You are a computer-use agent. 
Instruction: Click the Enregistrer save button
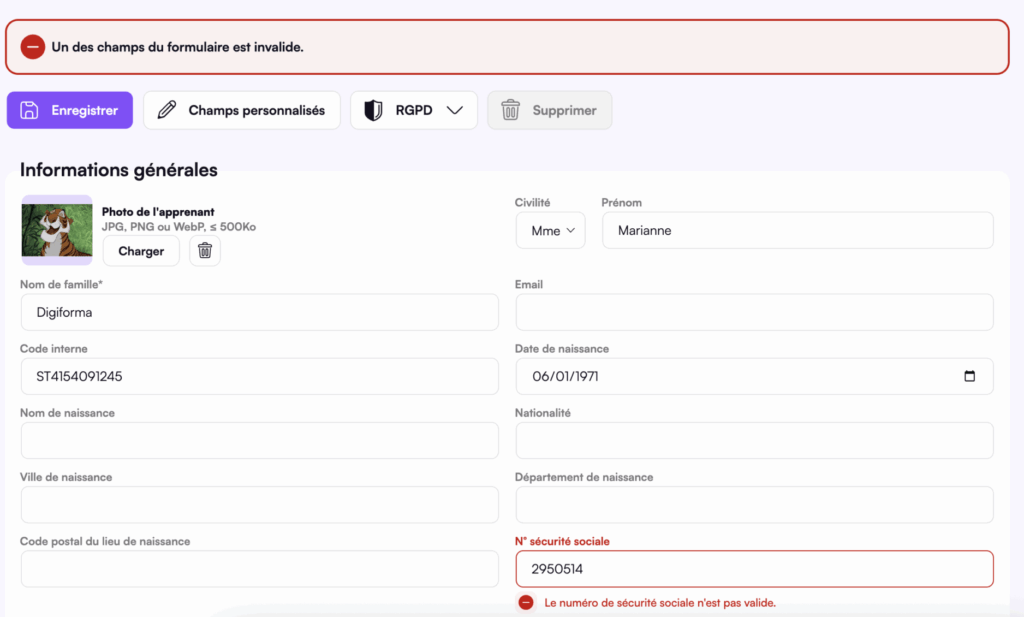tap(70, 110)
